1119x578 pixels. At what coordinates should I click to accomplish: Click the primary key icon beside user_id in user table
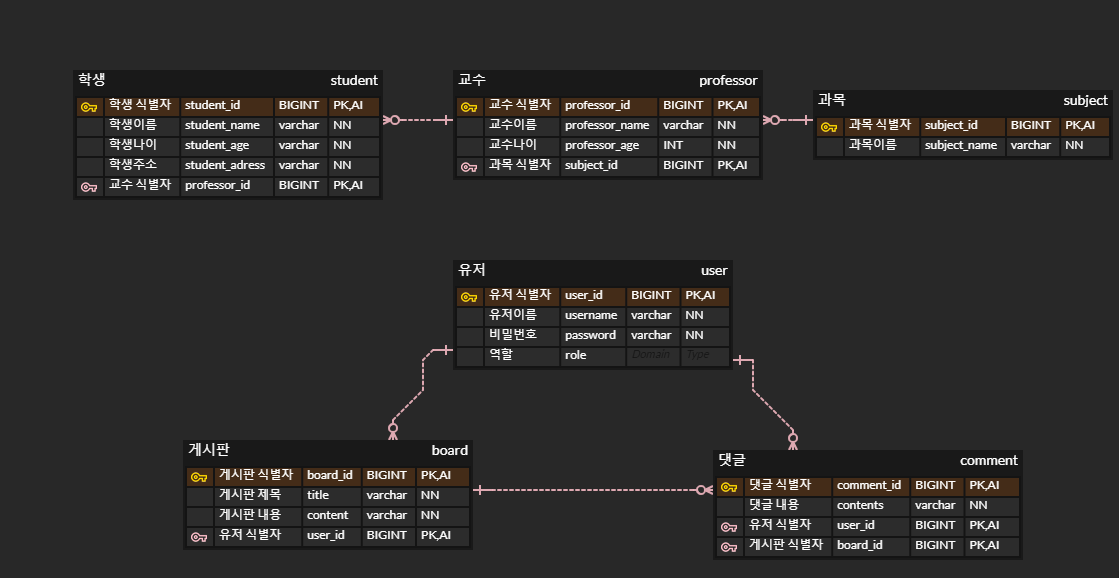click(x=470, y=296)
